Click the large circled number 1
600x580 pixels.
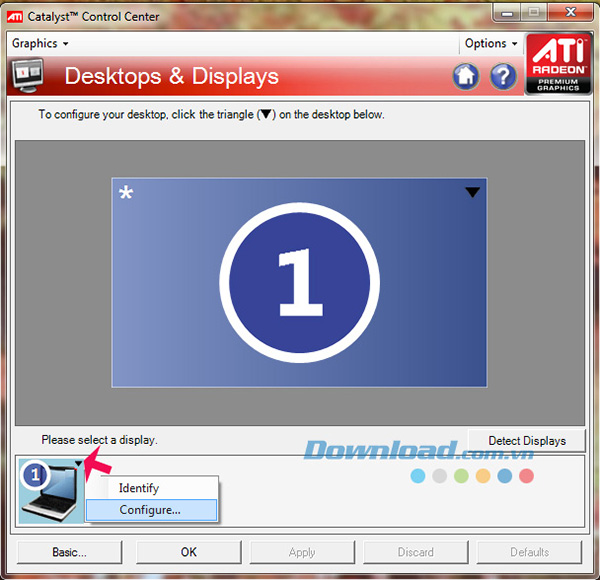coord(300,283)
